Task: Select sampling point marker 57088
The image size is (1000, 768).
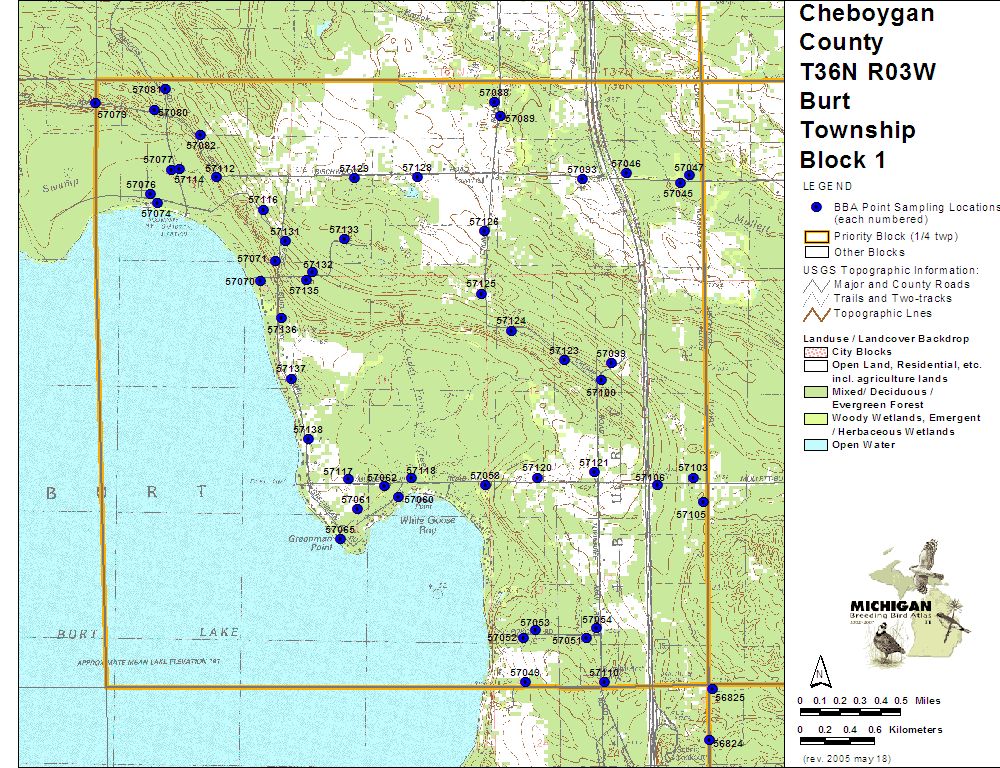Action: (x=494, y=102)
